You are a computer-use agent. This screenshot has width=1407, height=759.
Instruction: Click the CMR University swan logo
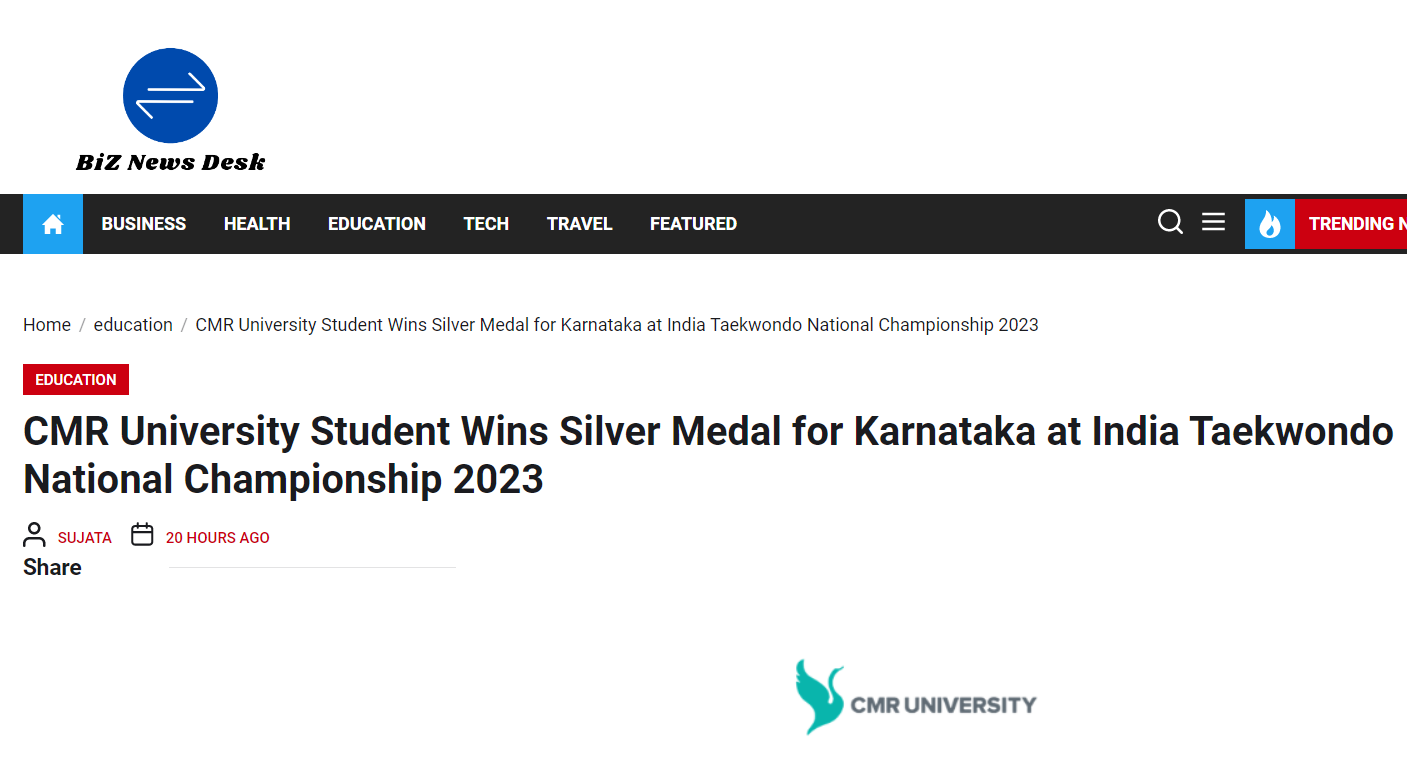(x=818, y=696)
